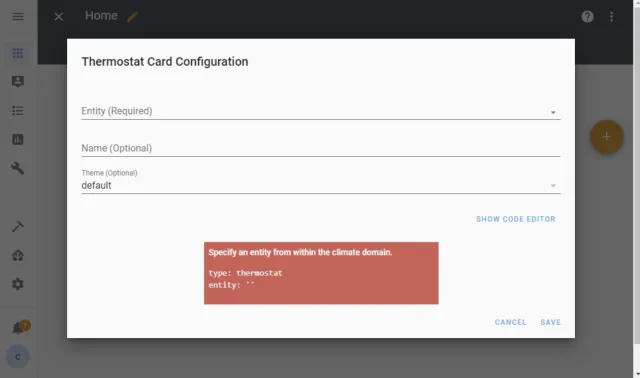Click SHOW CODE EDITOR
640x378 pixels.
pyautogui.click(x=516, y=219)
